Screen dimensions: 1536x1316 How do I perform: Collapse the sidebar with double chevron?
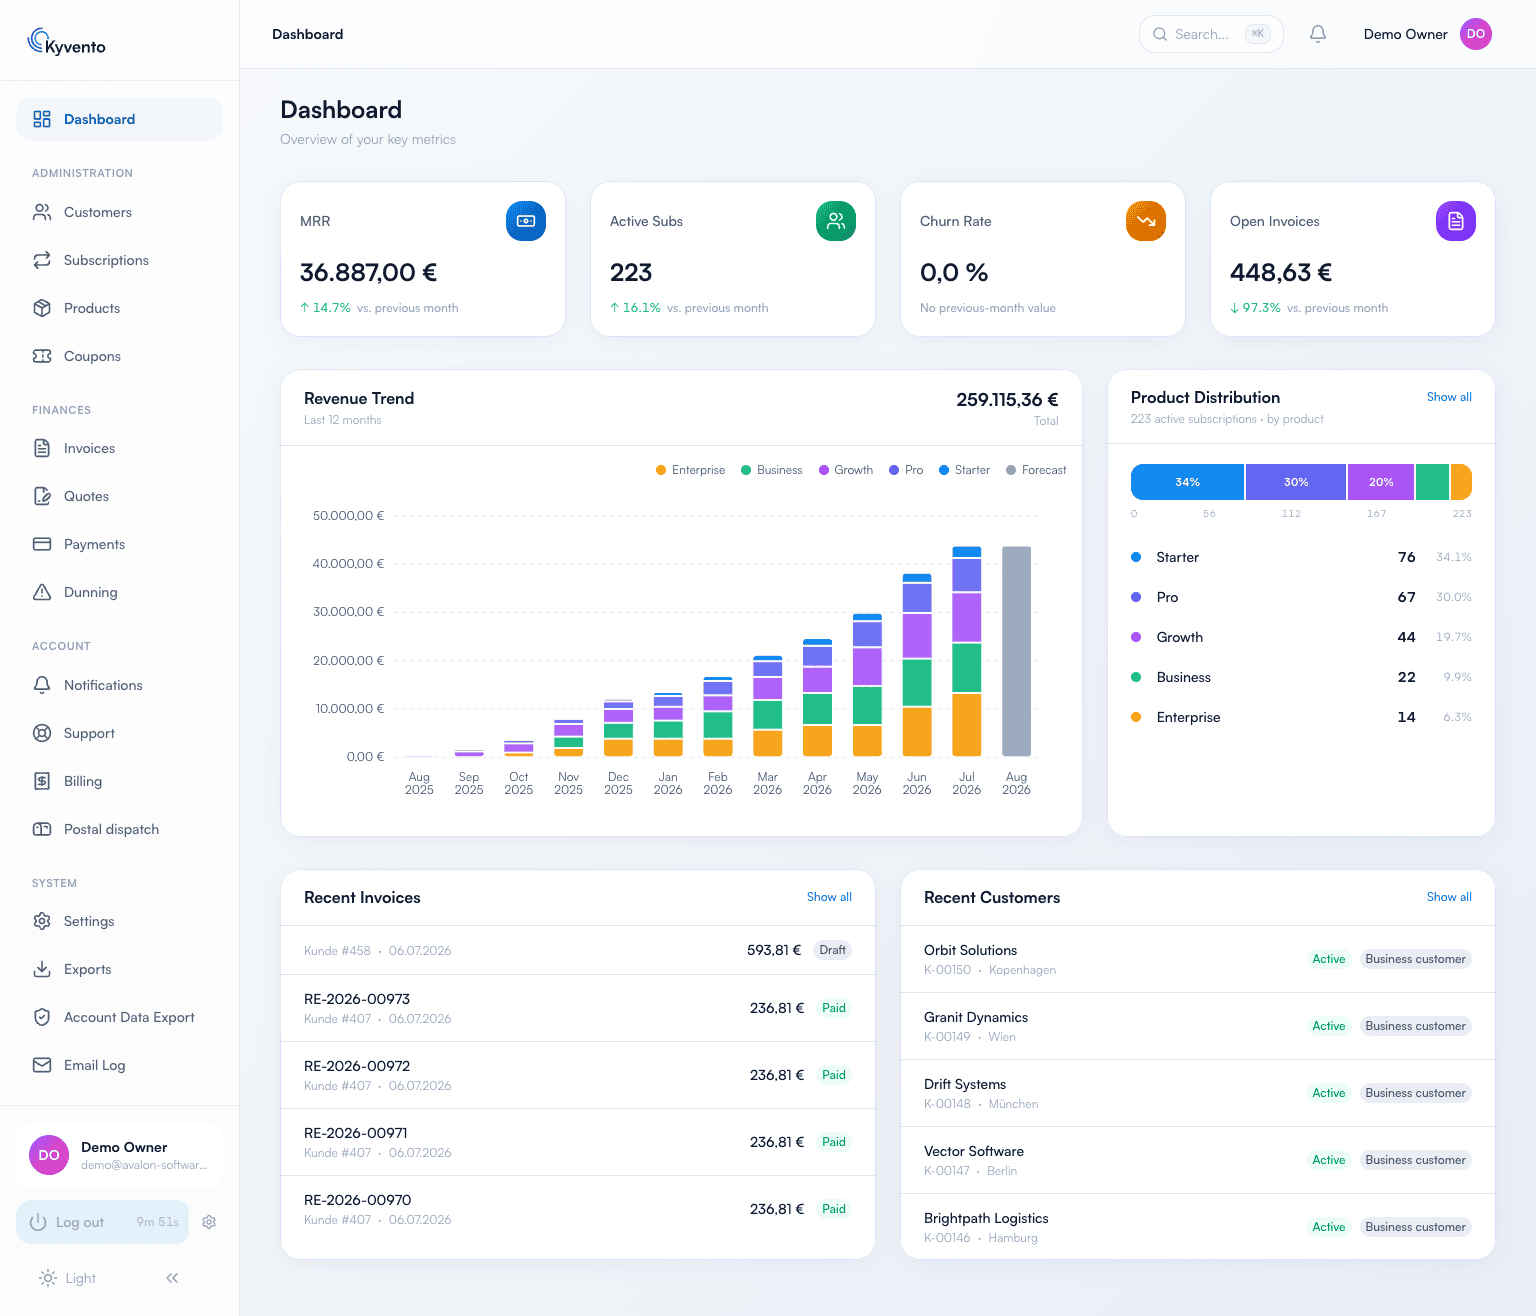click(172, 1278)
